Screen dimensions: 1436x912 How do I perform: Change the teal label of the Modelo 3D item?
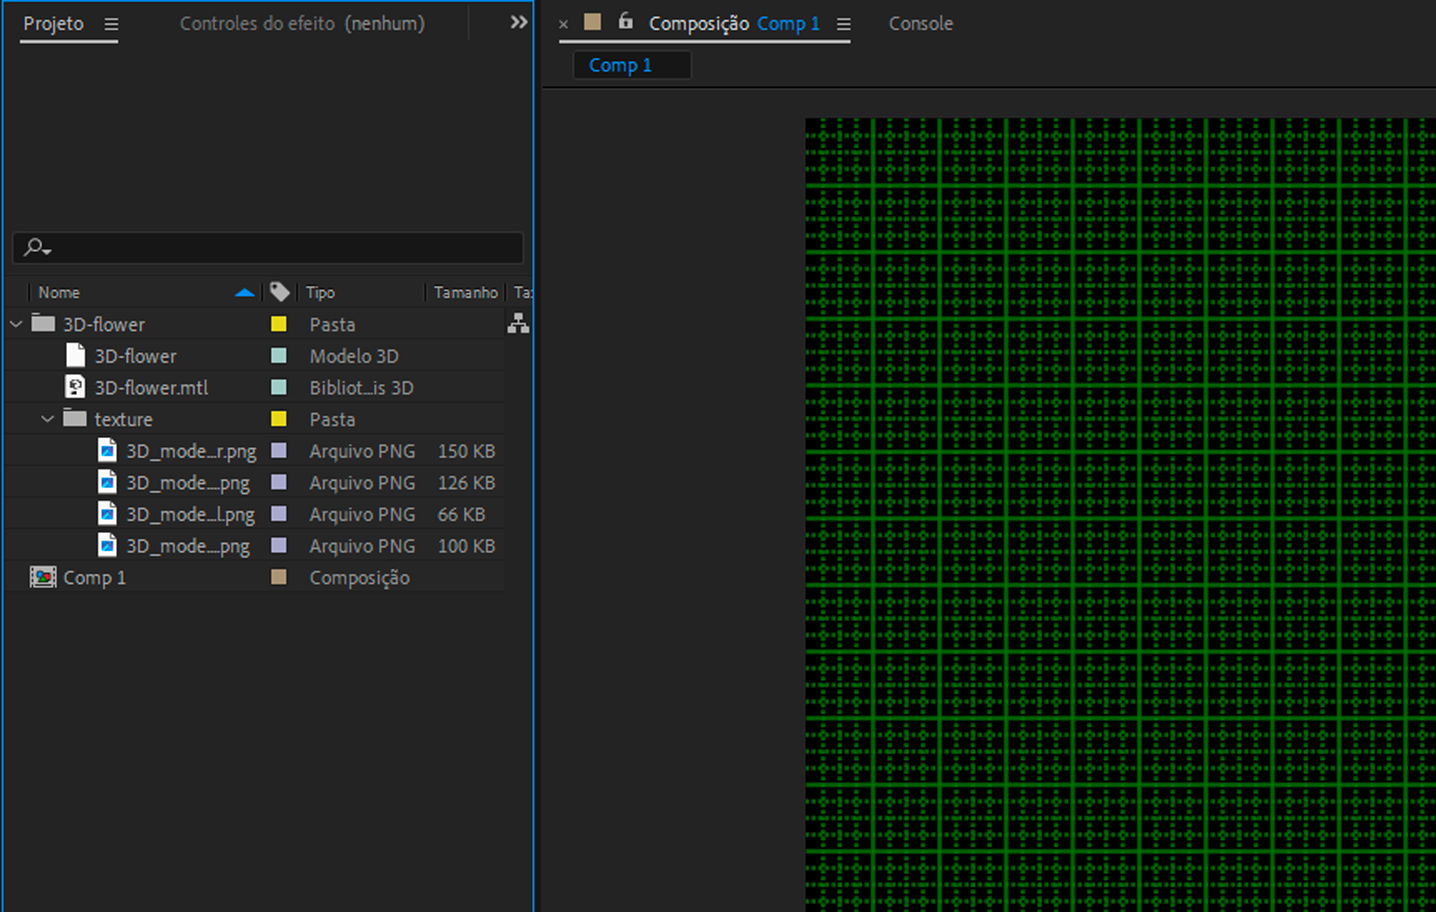[x=279, y=355]
